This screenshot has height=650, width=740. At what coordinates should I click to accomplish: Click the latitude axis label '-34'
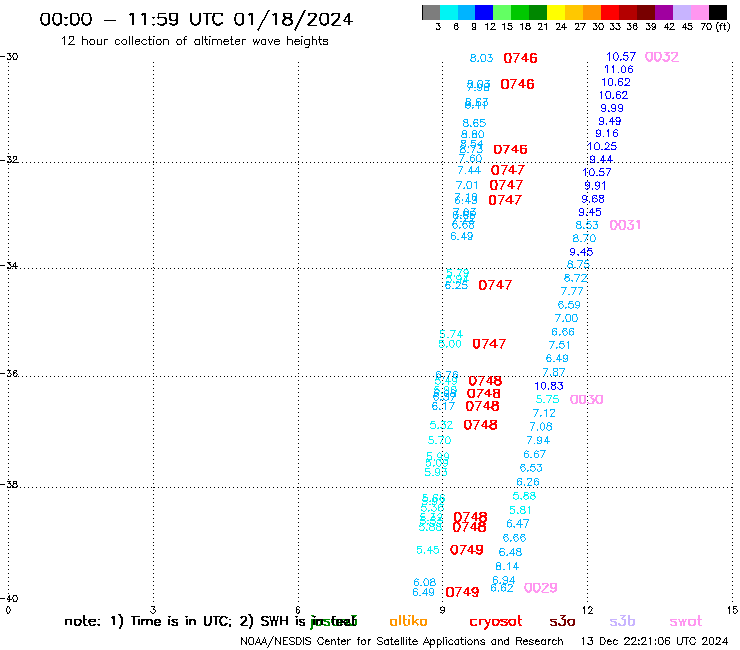point(9,266)
